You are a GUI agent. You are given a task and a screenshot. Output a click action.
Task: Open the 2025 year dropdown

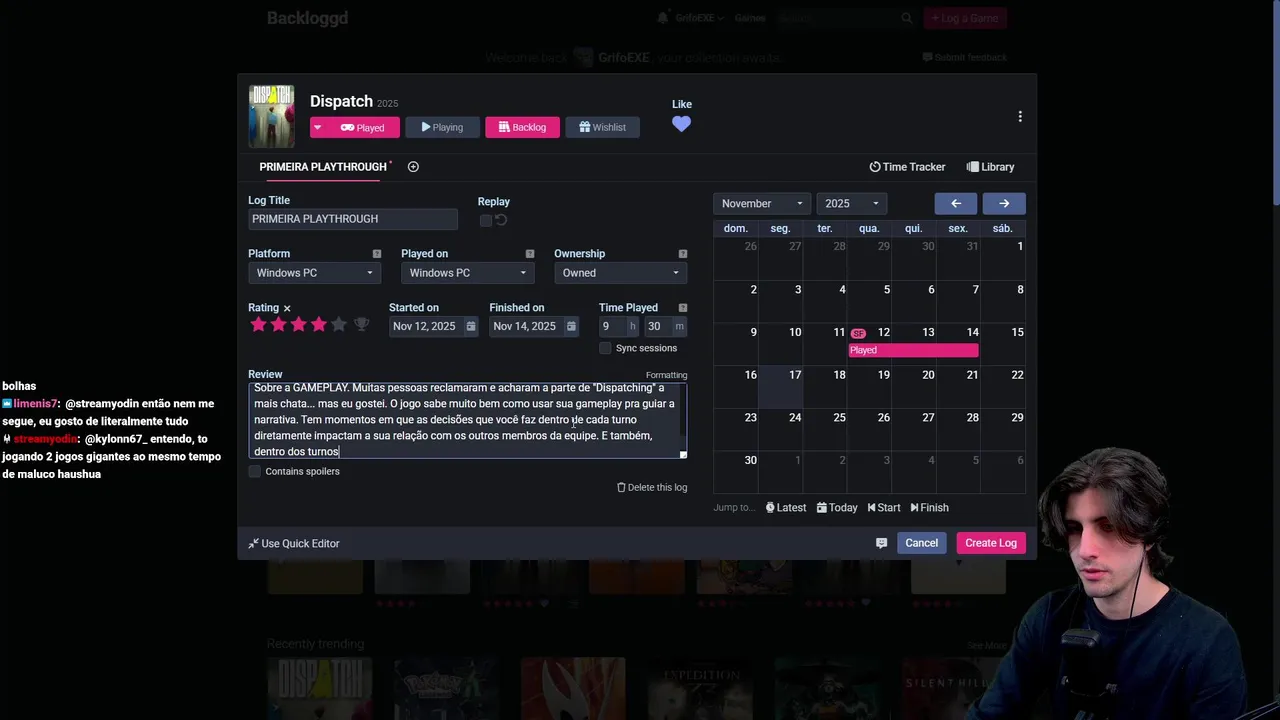[851, 203]
